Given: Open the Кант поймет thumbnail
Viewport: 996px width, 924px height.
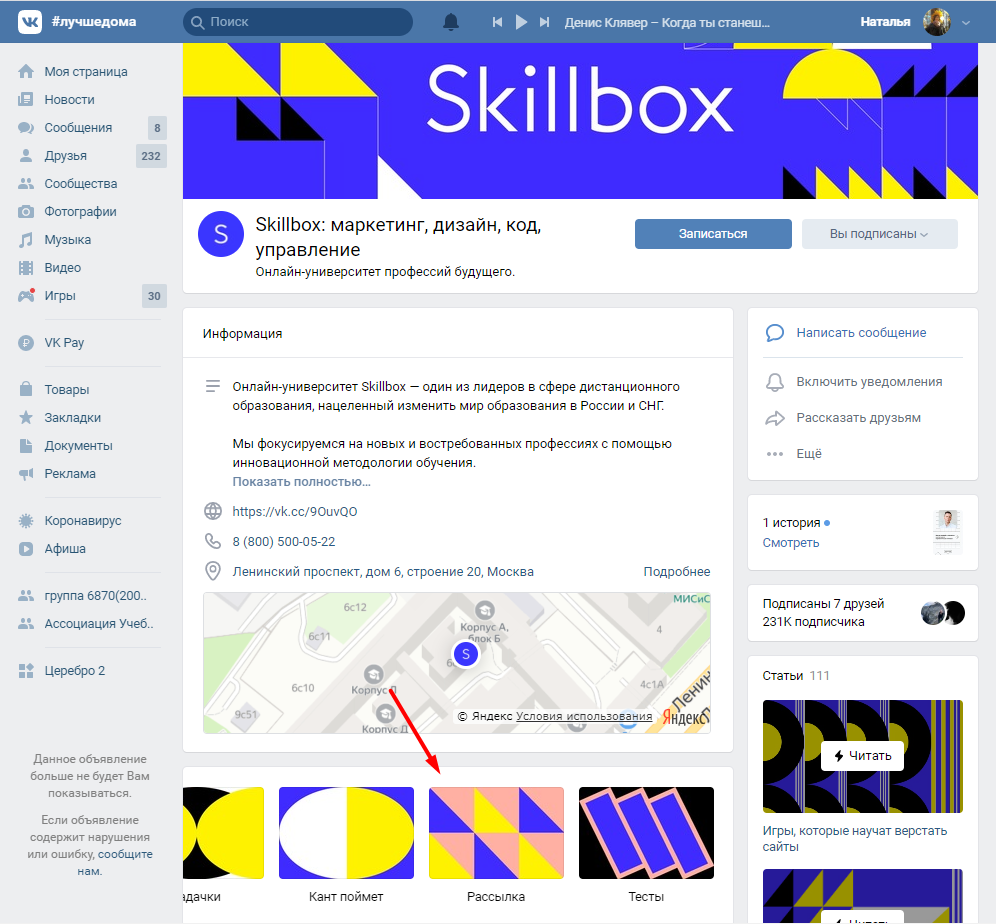Looking at the screenshot, I should [x=346, y=833].
